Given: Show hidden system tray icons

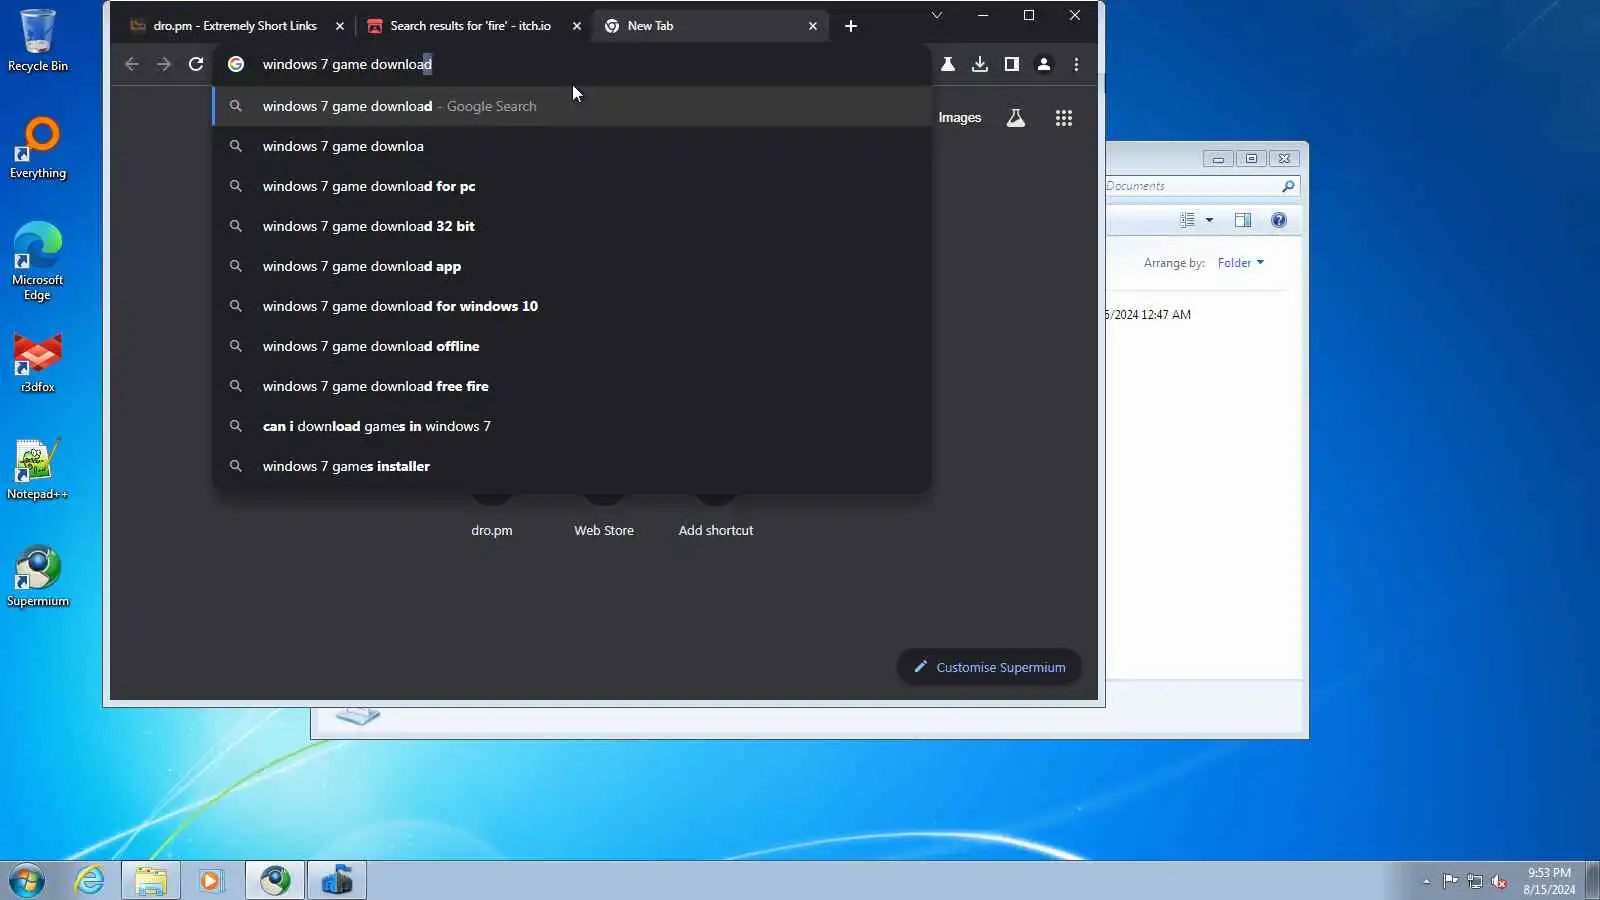Looking at the screenshot, I should [1426, 881].
